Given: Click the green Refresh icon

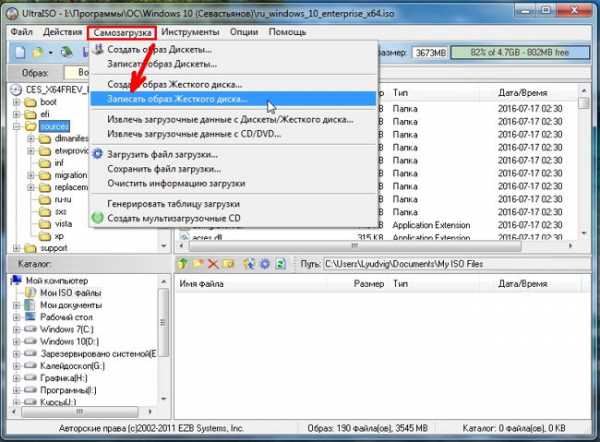Looking at the screenshot, I should (x=280, y=264).
